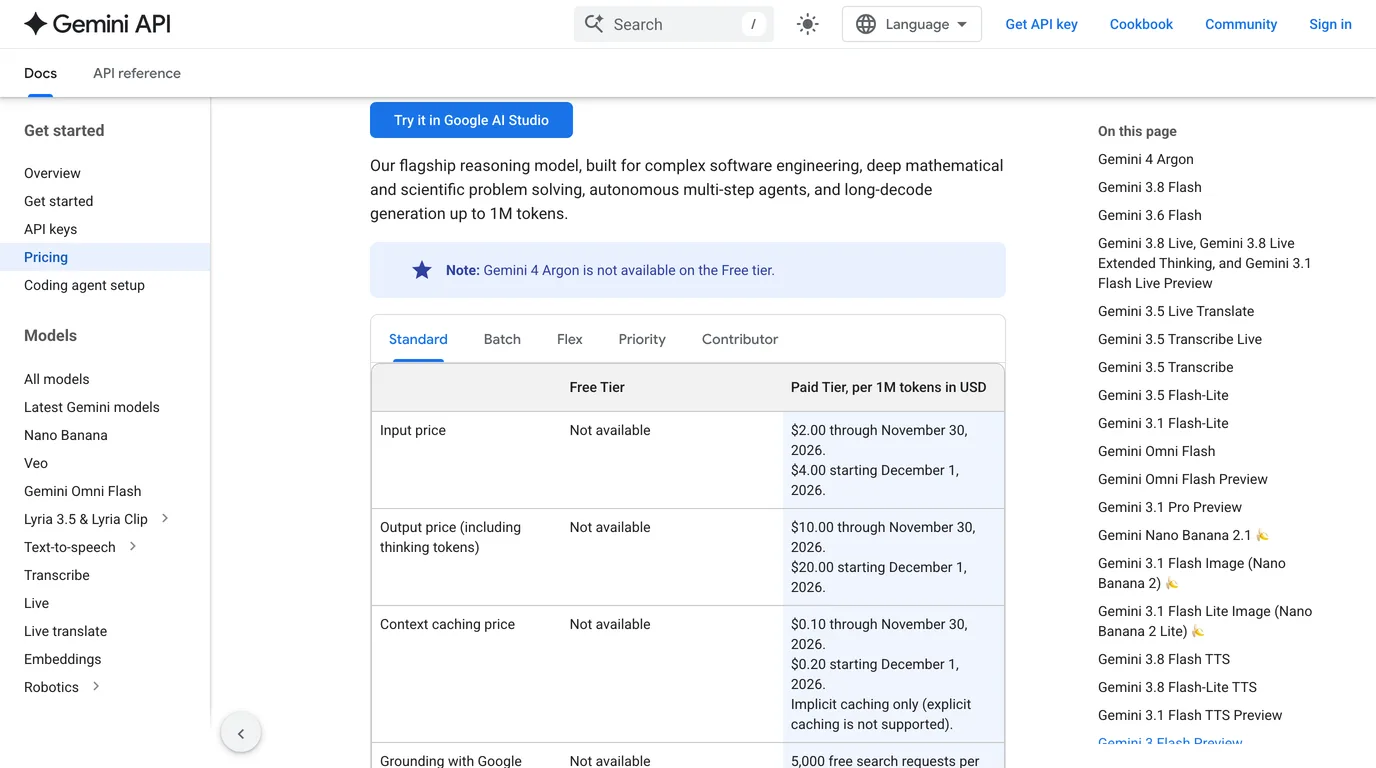
Task: Go to the Docs tab
Action: tap(40, 73)
